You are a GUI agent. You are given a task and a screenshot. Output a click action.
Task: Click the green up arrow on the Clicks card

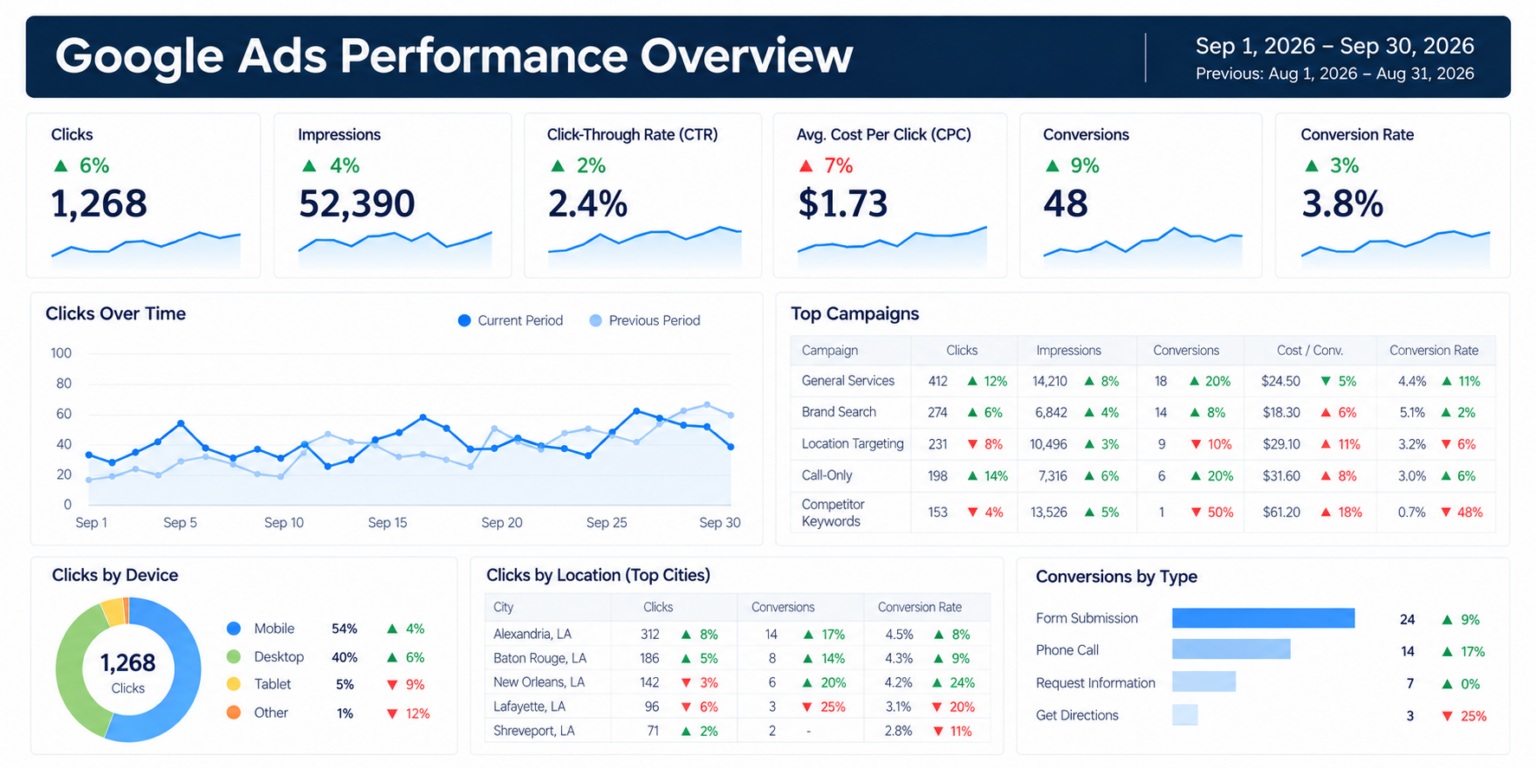point(61,166)
